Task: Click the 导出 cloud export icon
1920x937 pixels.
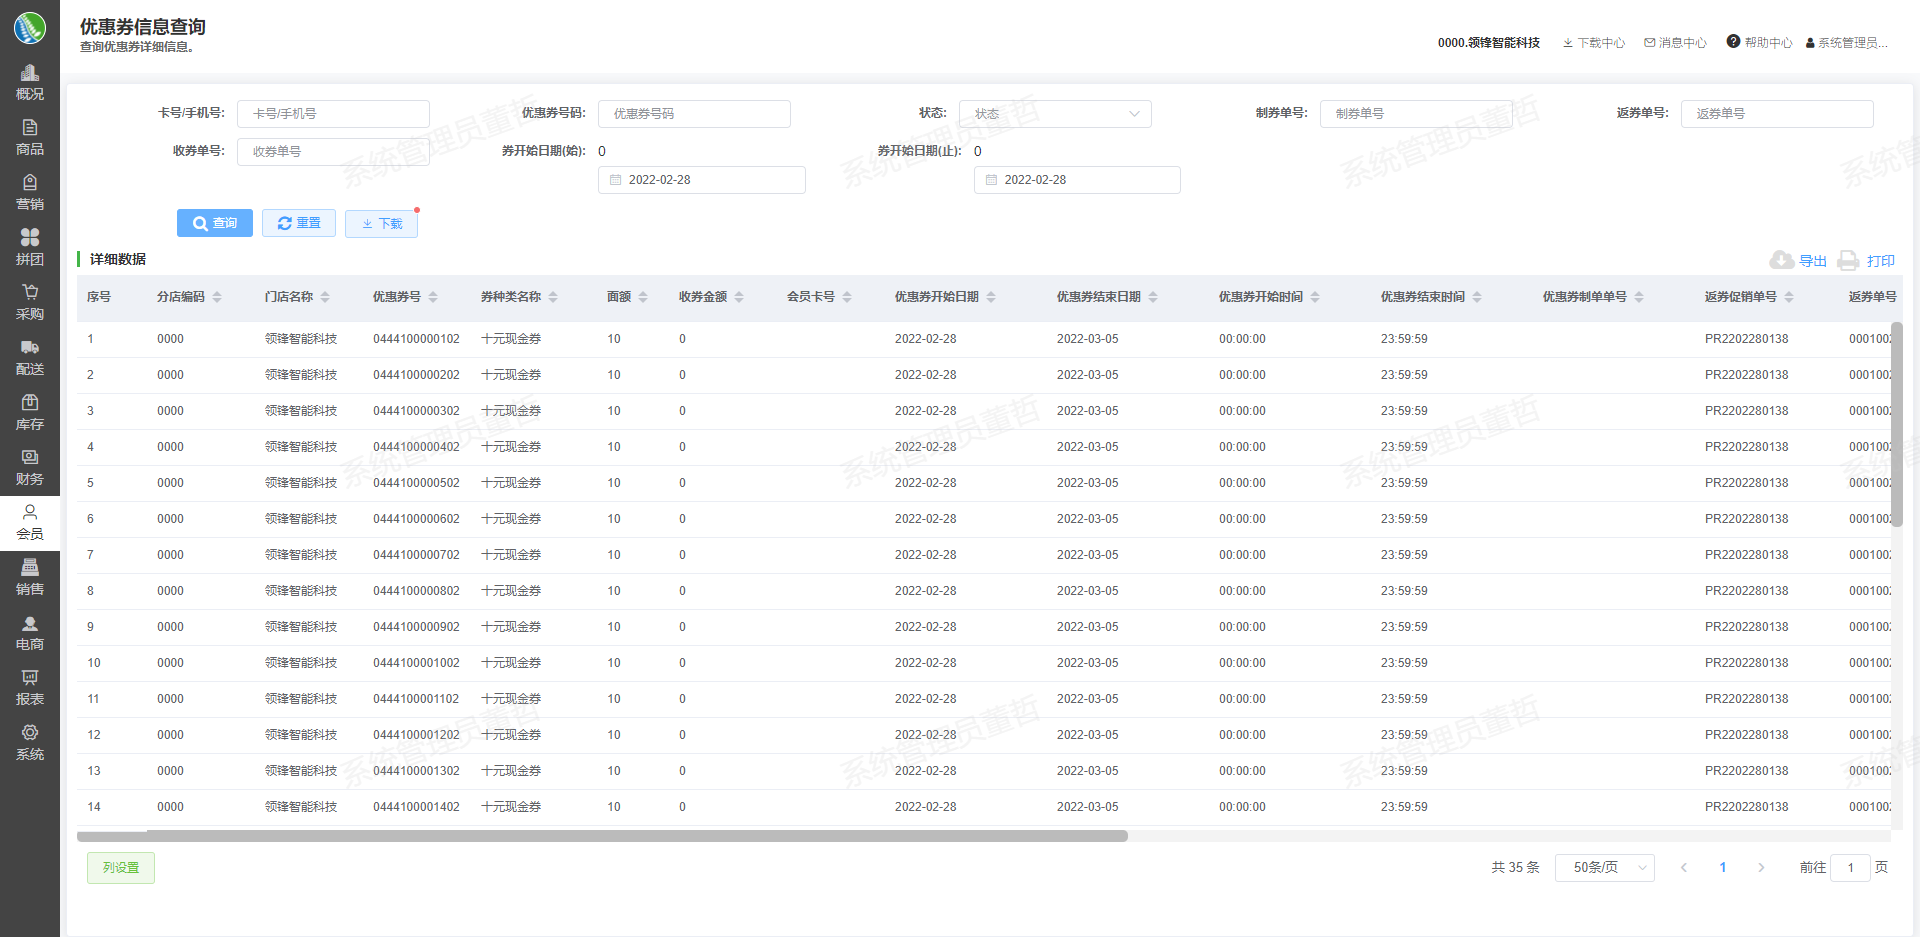Action: point(1781,261)
